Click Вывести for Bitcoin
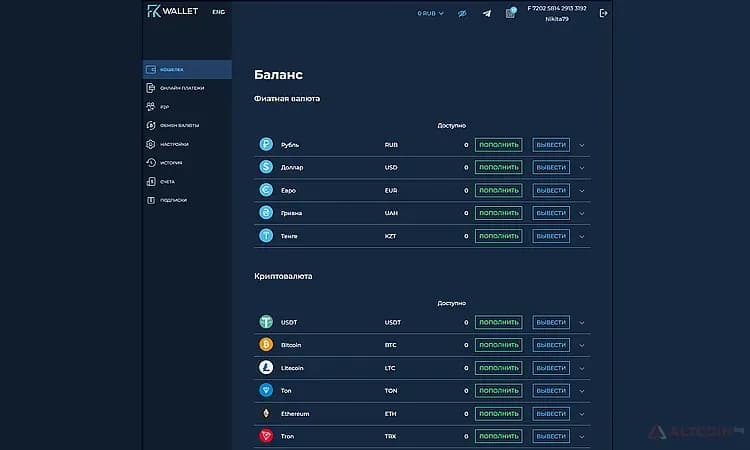750x450 pixels. [551, 345]
